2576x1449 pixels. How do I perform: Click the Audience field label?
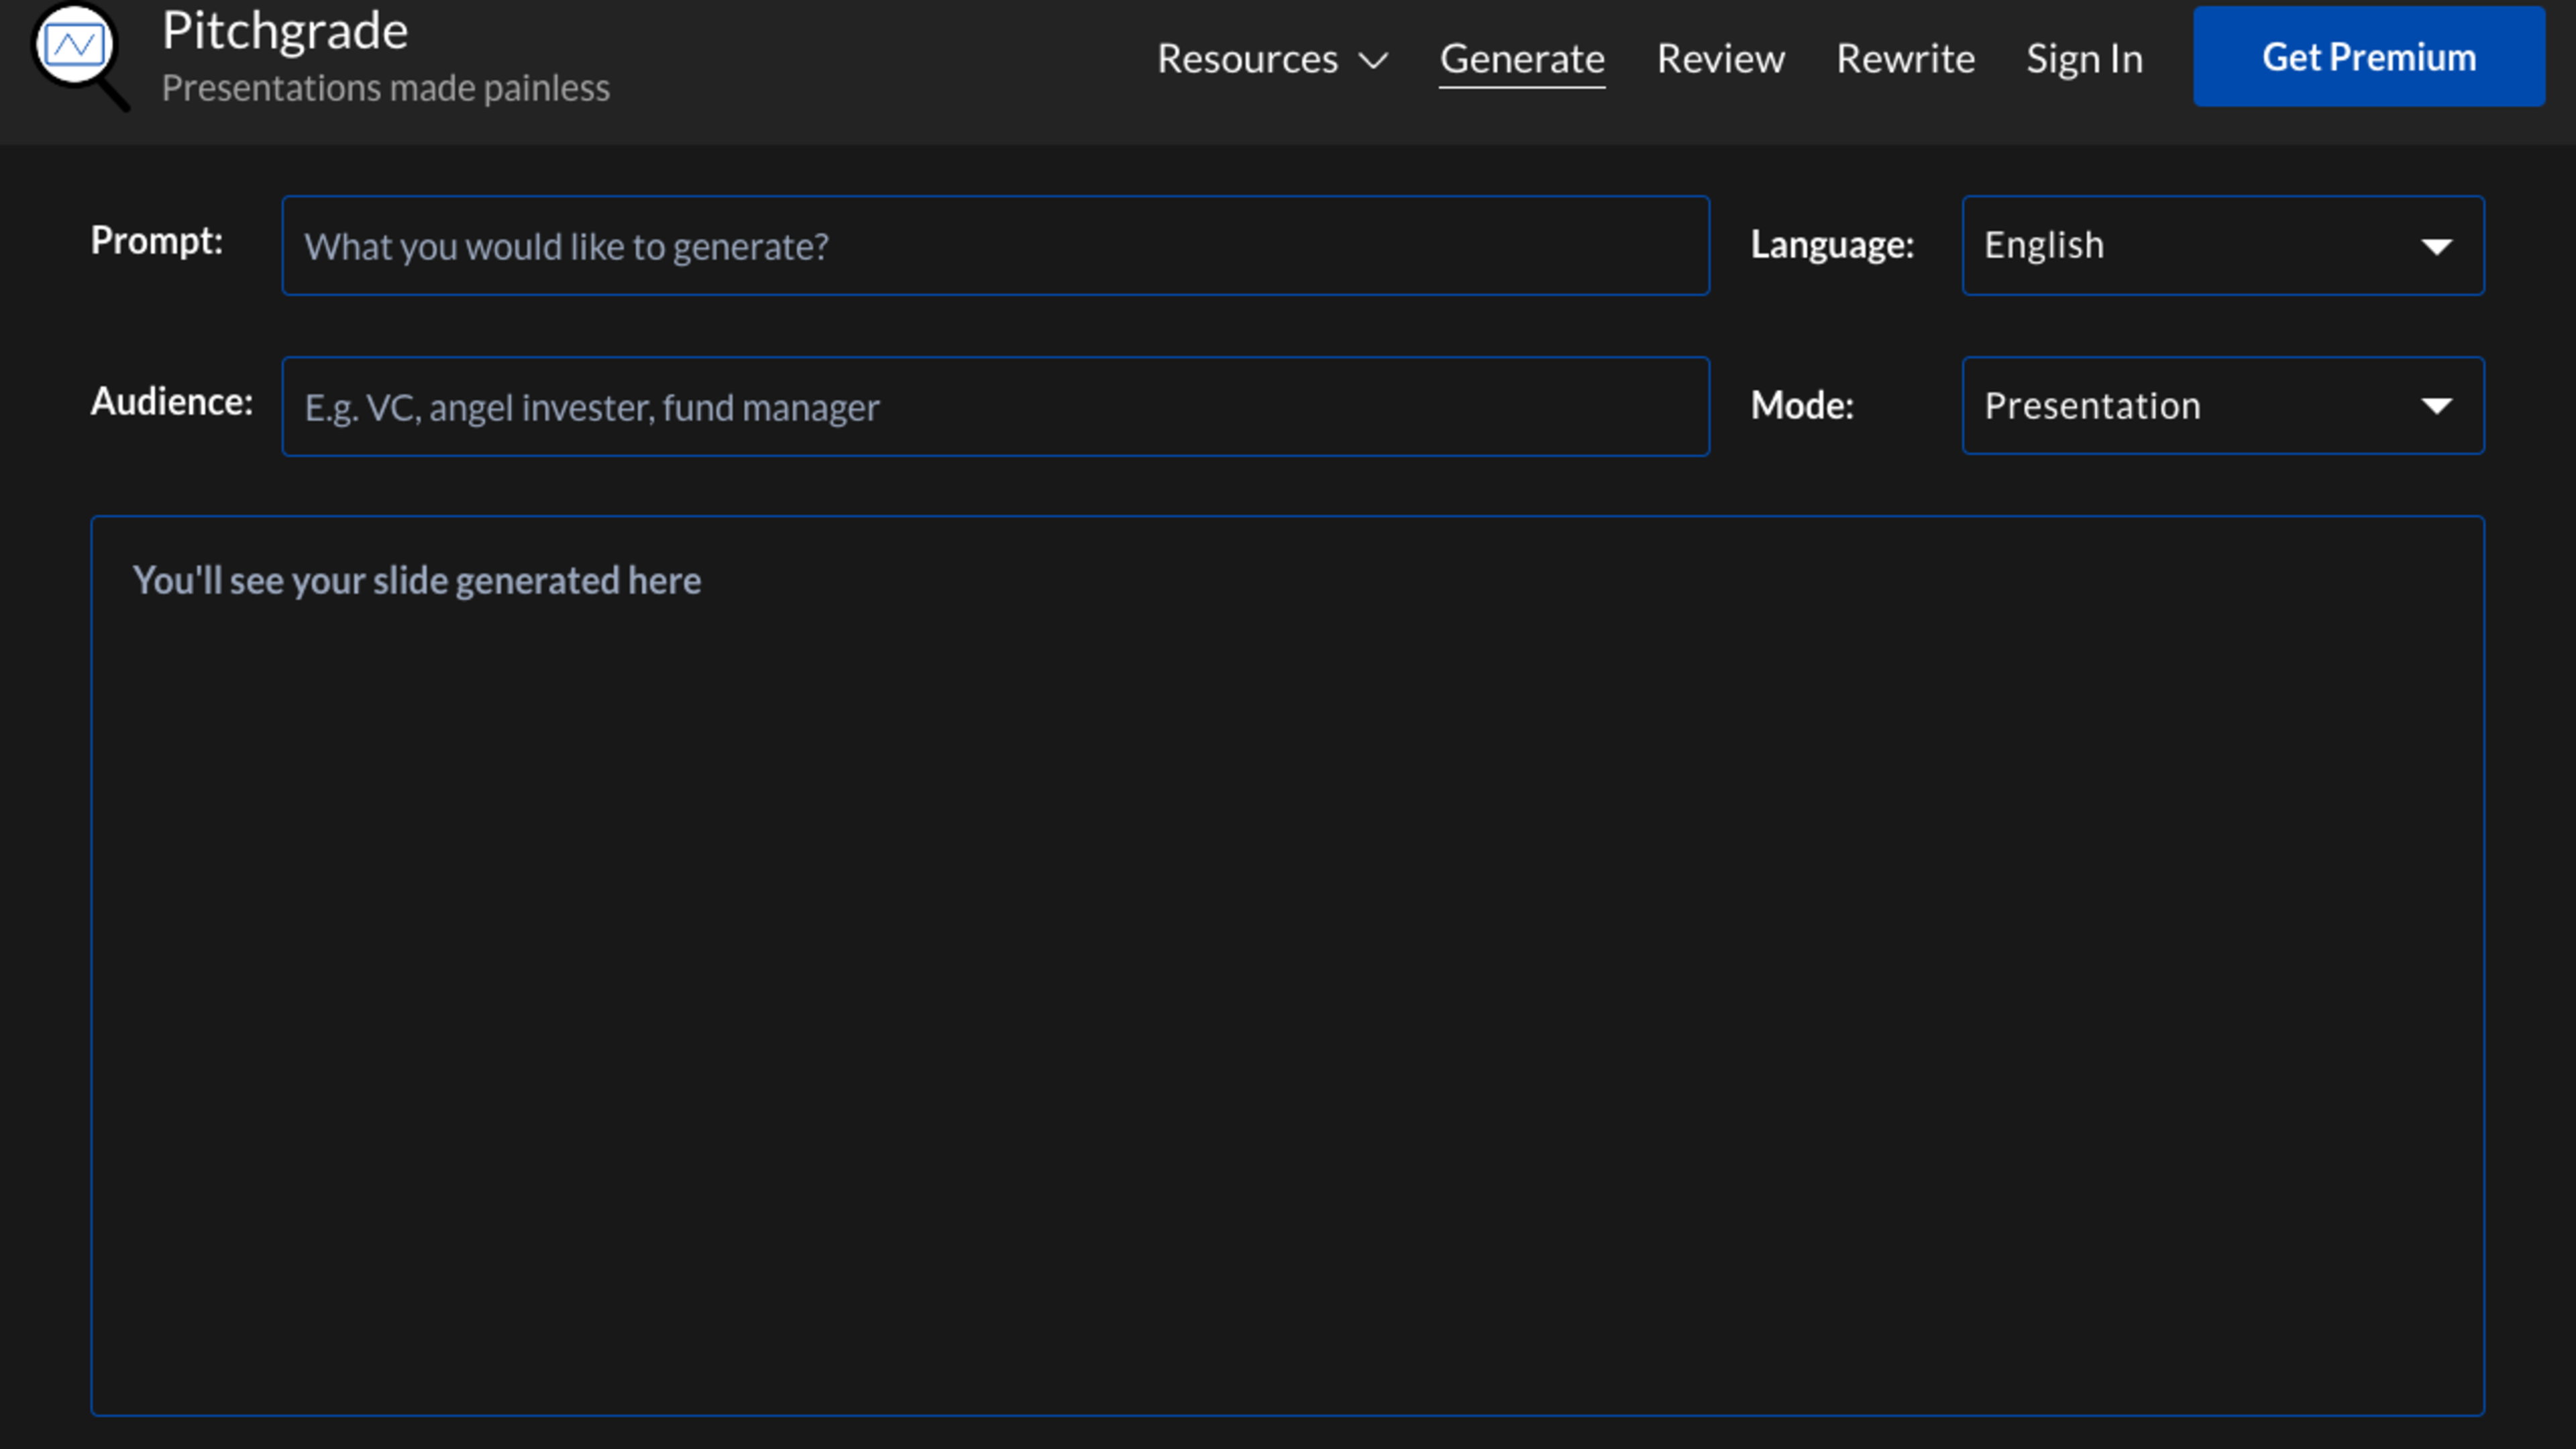pos(172,402)
